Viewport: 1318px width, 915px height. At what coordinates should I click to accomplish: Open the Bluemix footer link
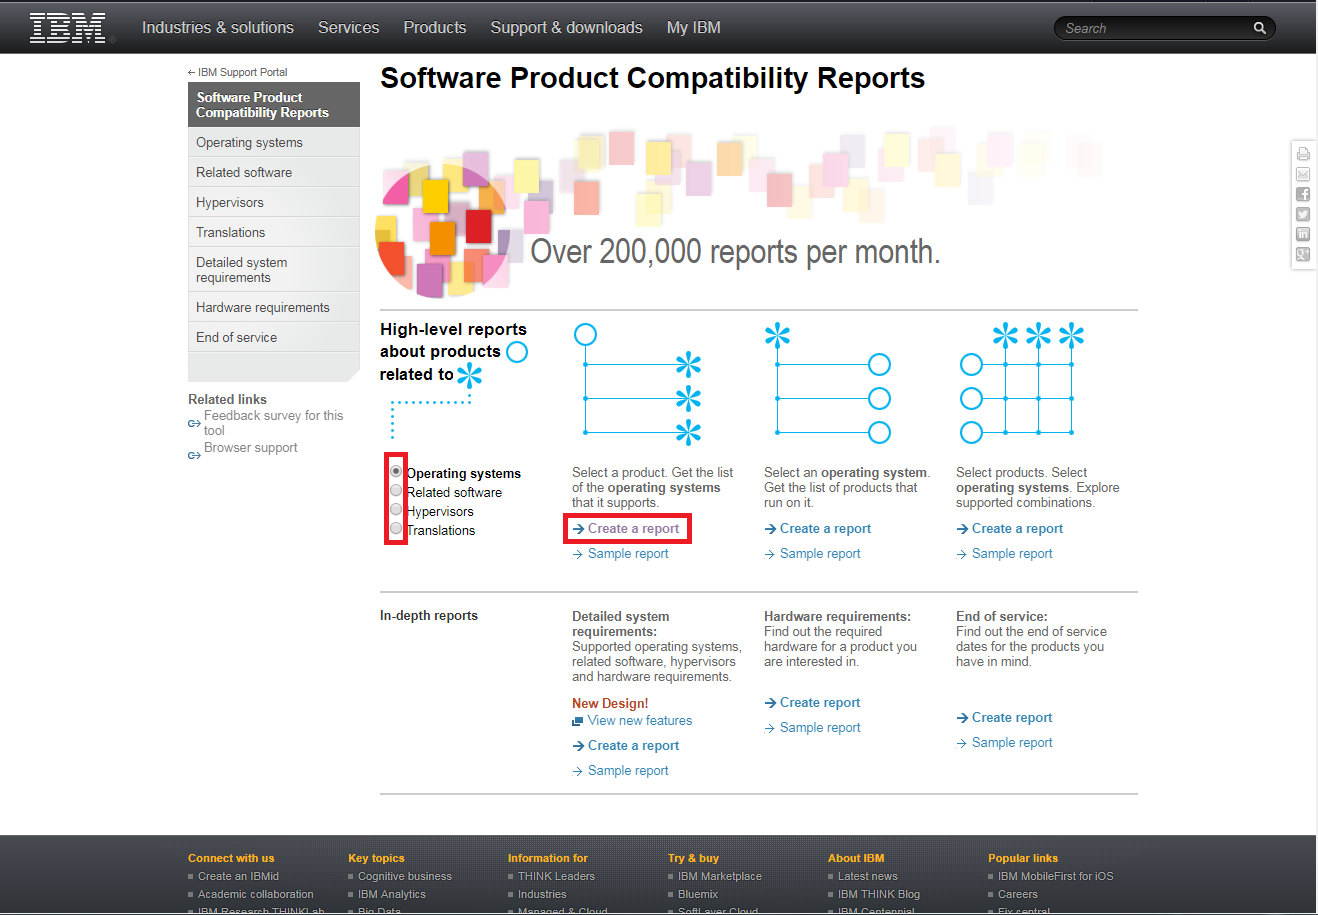pos(698,894)
